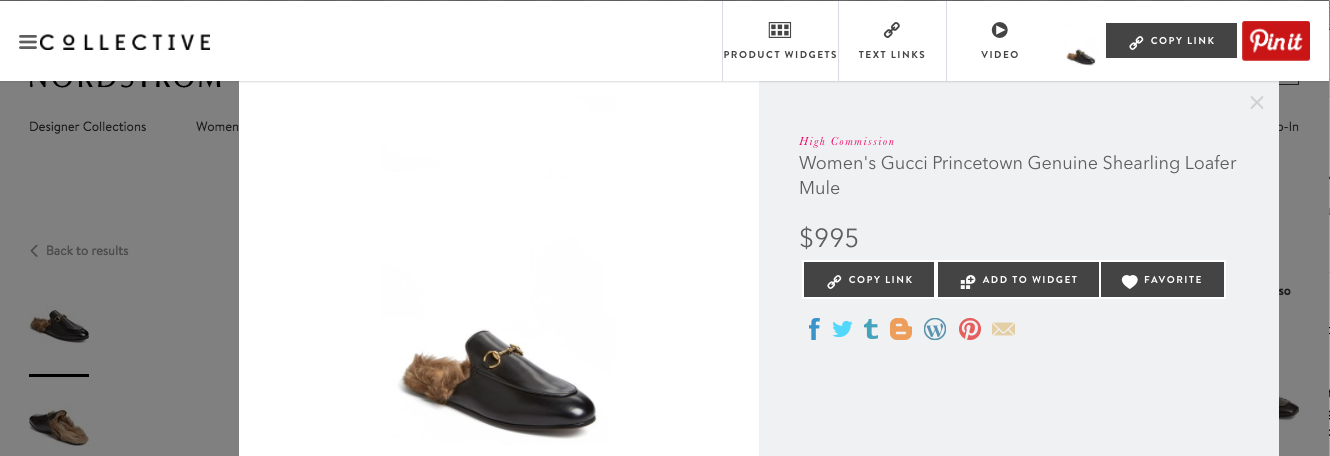This screenshot has width=1330, height=456.
Task: Share product on Twitter
Action: (842, 329)
